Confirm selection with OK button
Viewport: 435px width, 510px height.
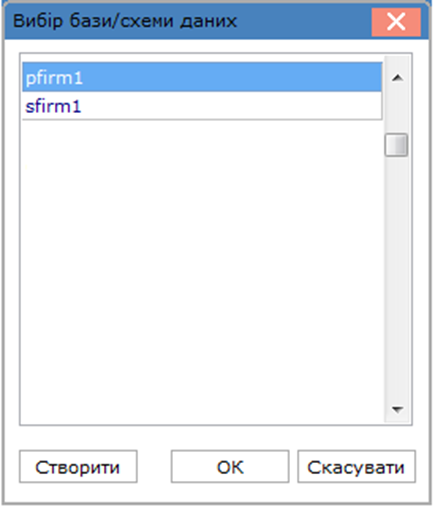pyautogui.click(x=230, y=467)
